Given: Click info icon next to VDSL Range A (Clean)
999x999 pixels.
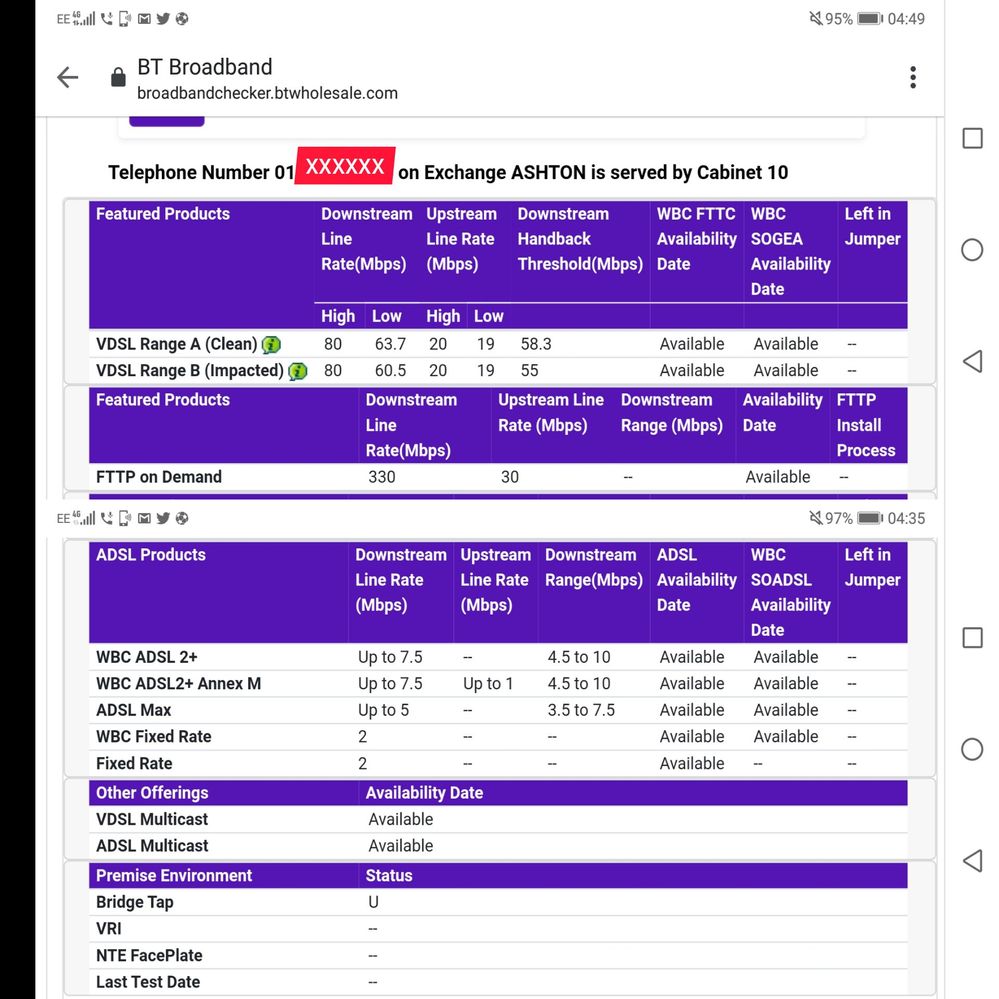Looking at the screenshot, I should (x=271, y=345).
